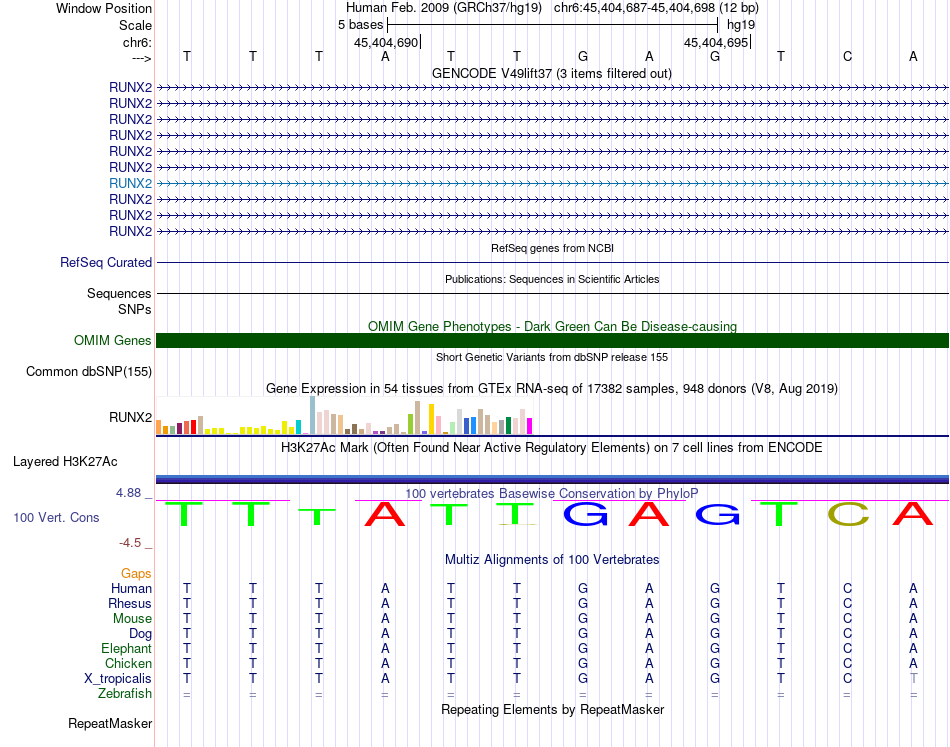The width and height of the screenshot is (950, 747).
Task: Open GENCODE V49lift37 track title
Action: pos(551,73)
